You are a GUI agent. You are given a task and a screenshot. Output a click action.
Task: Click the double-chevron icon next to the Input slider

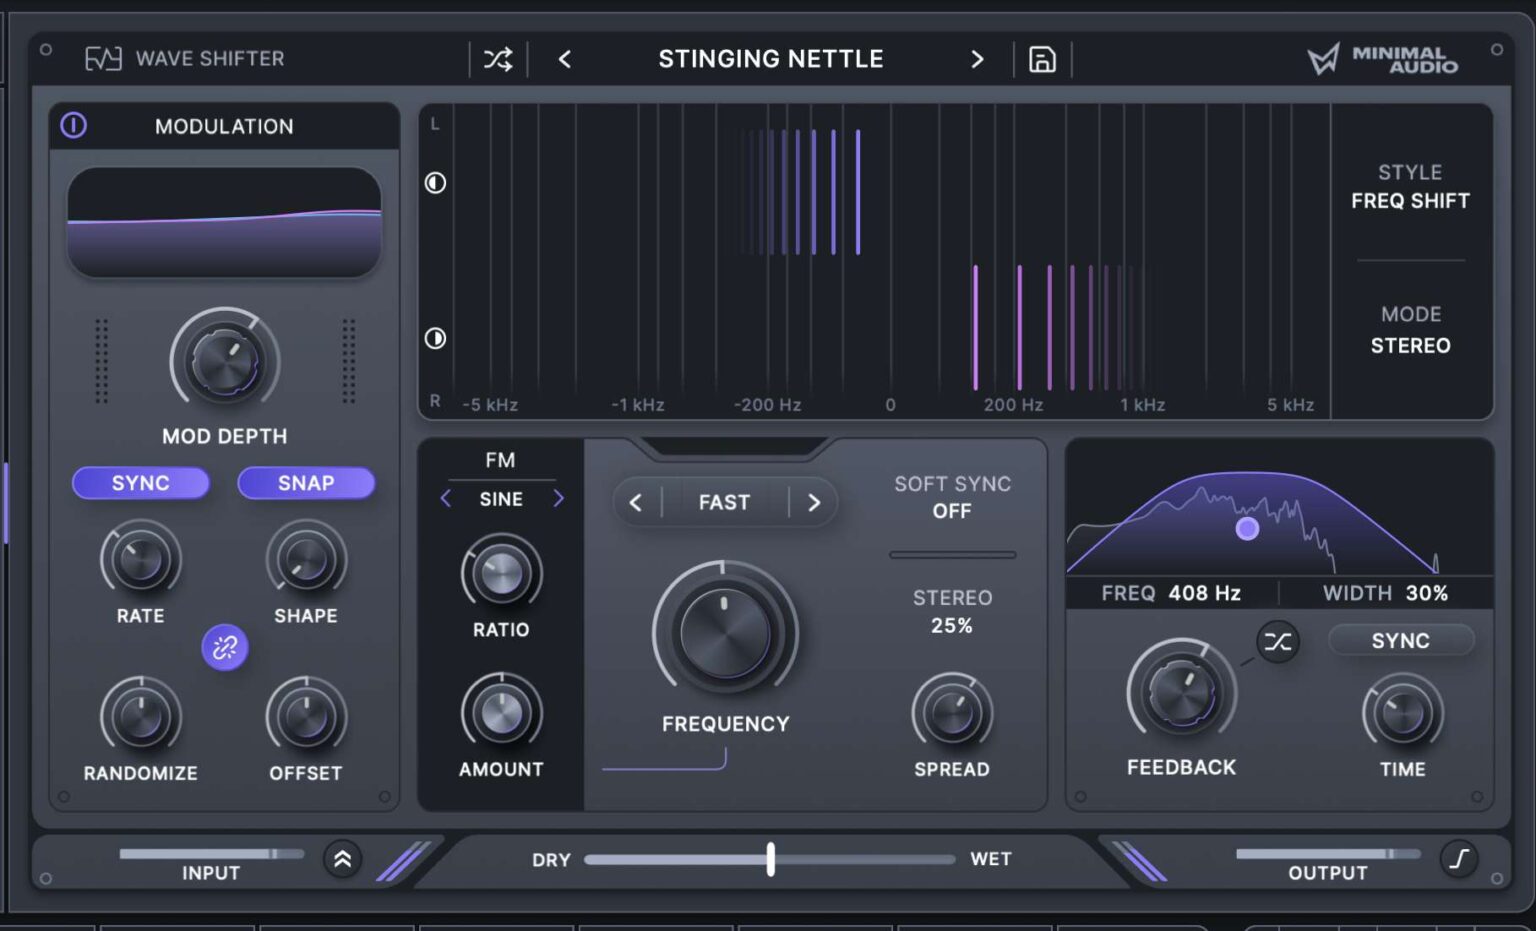click(x=341, y=858)
